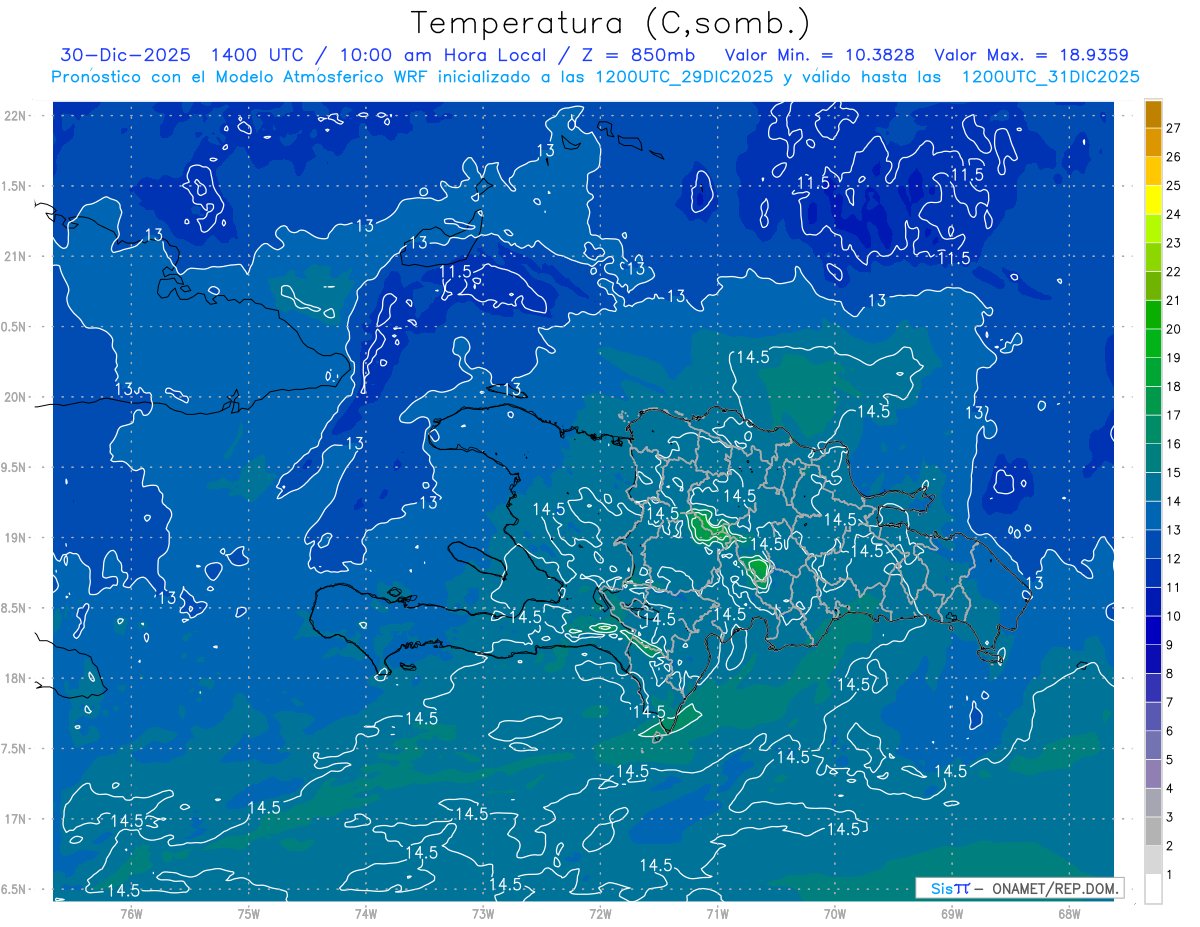Screen dimensions: 1200x927
Task: Select "Valor Min. = 10.3828" text
Action: (x=820, y=55)
